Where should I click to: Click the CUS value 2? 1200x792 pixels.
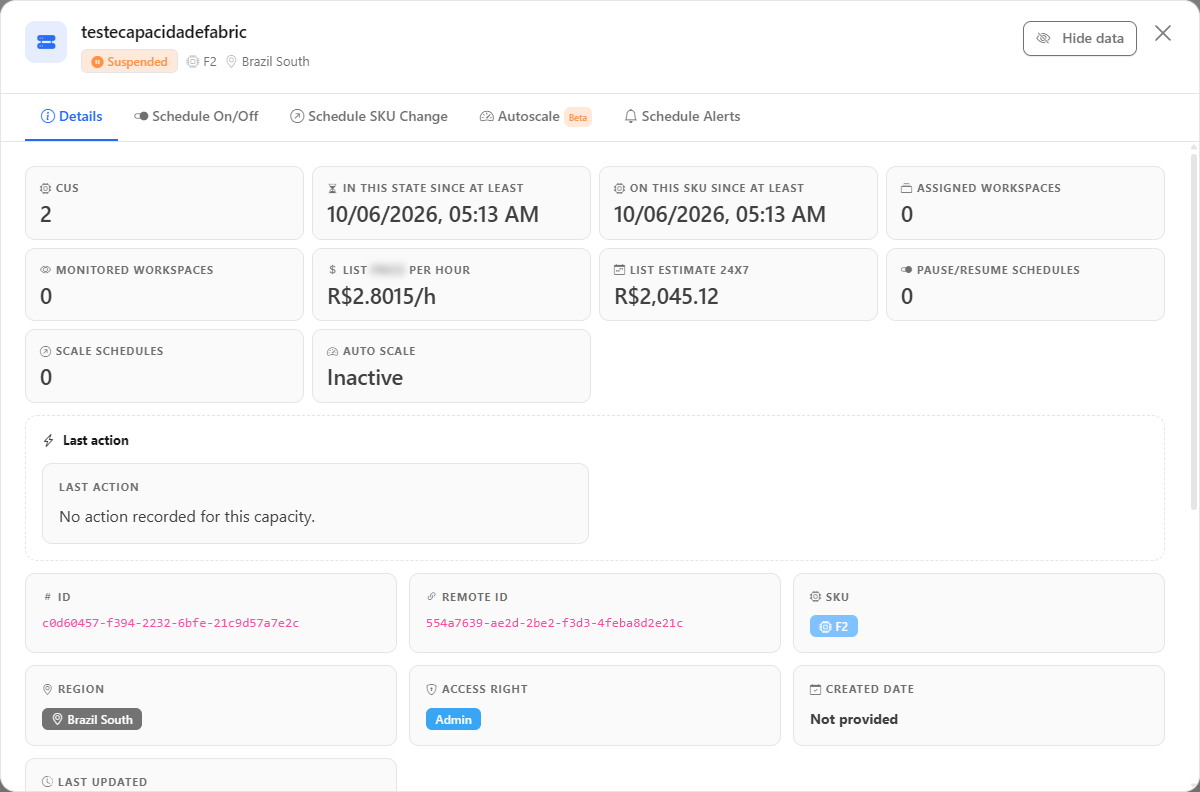tap(46, 214)
